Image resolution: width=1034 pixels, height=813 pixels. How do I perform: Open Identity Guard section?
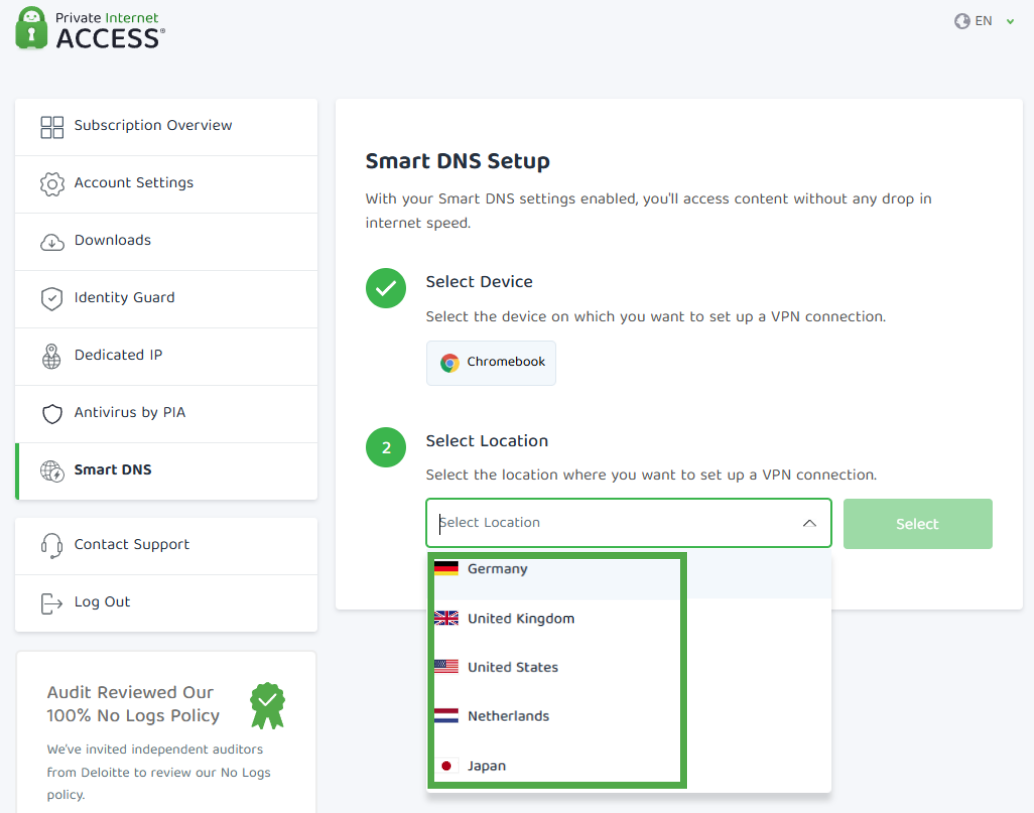pos(166,299)
